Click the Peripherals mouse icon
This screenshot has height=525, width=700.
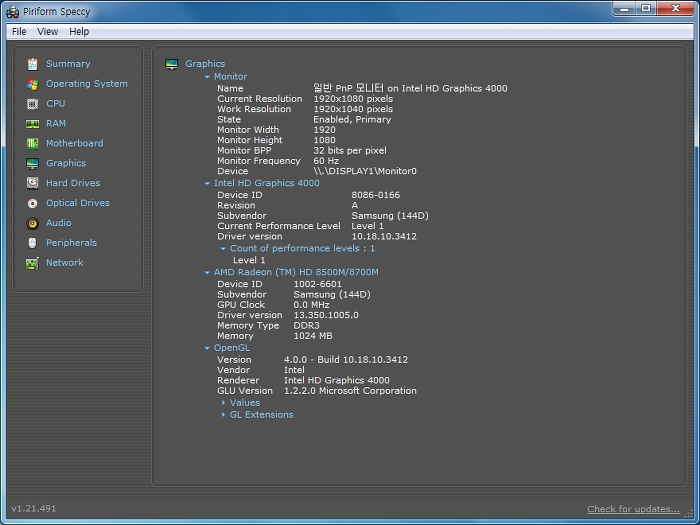(32, 243)
